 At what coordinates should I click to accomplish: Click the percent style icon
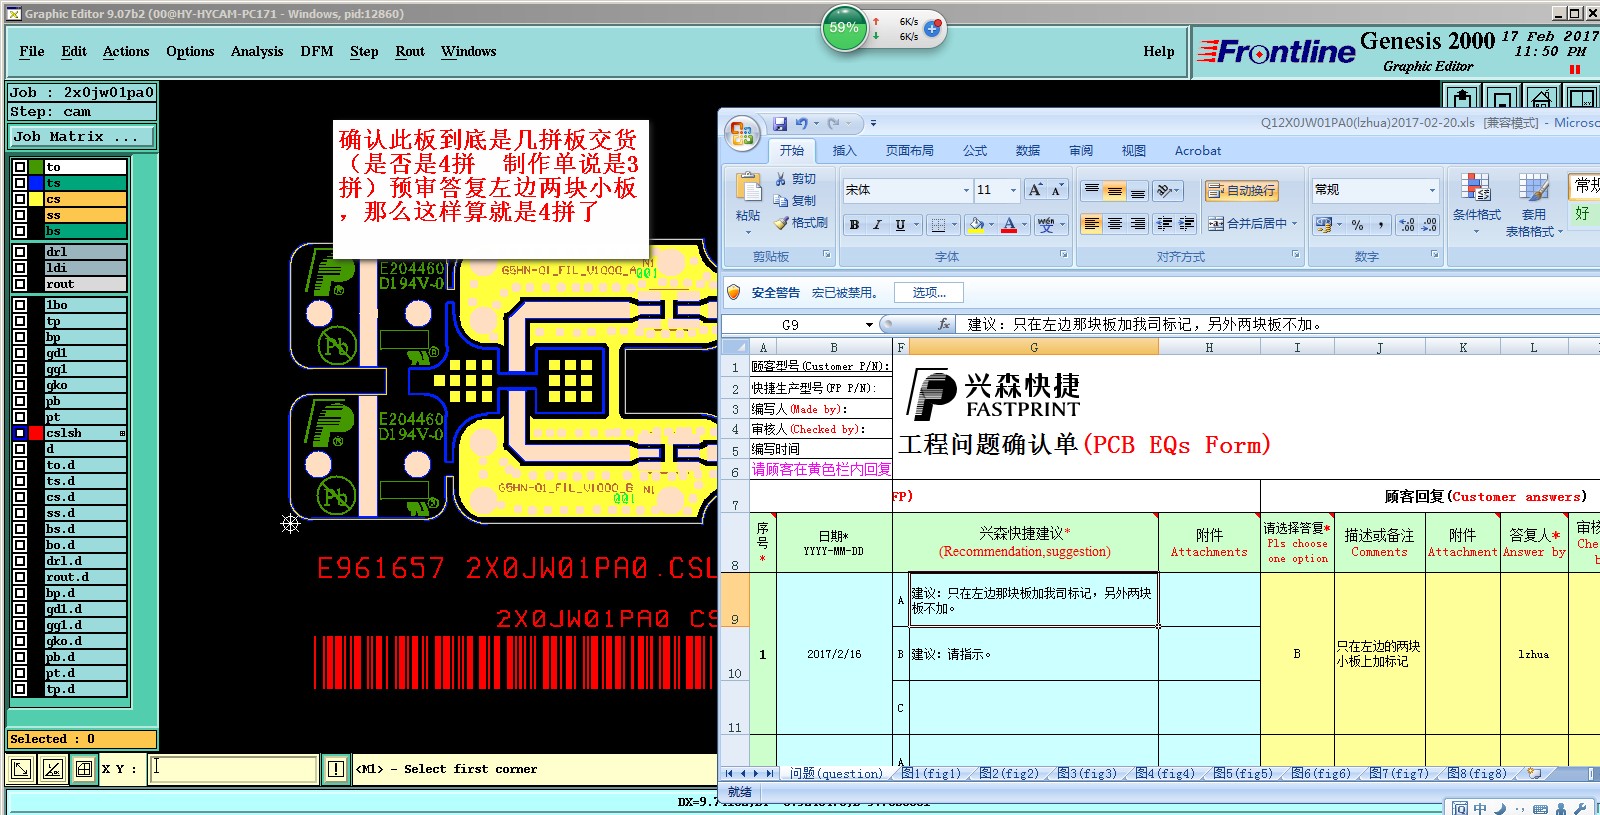pos(1357,225)
